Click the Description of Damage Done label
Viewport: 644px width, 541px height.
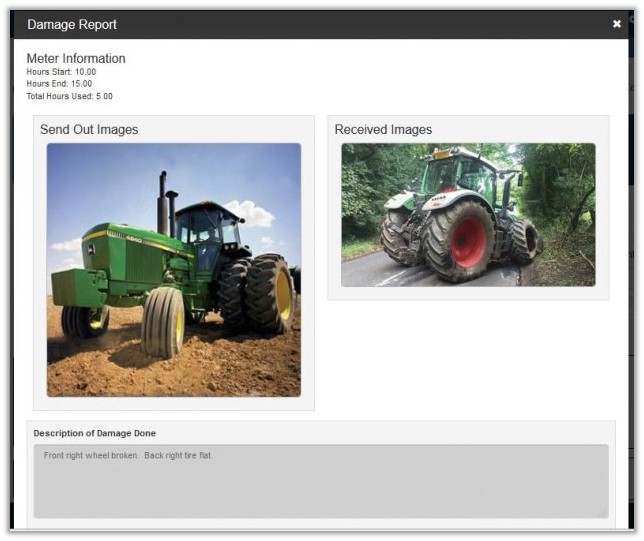coord(95,433)
